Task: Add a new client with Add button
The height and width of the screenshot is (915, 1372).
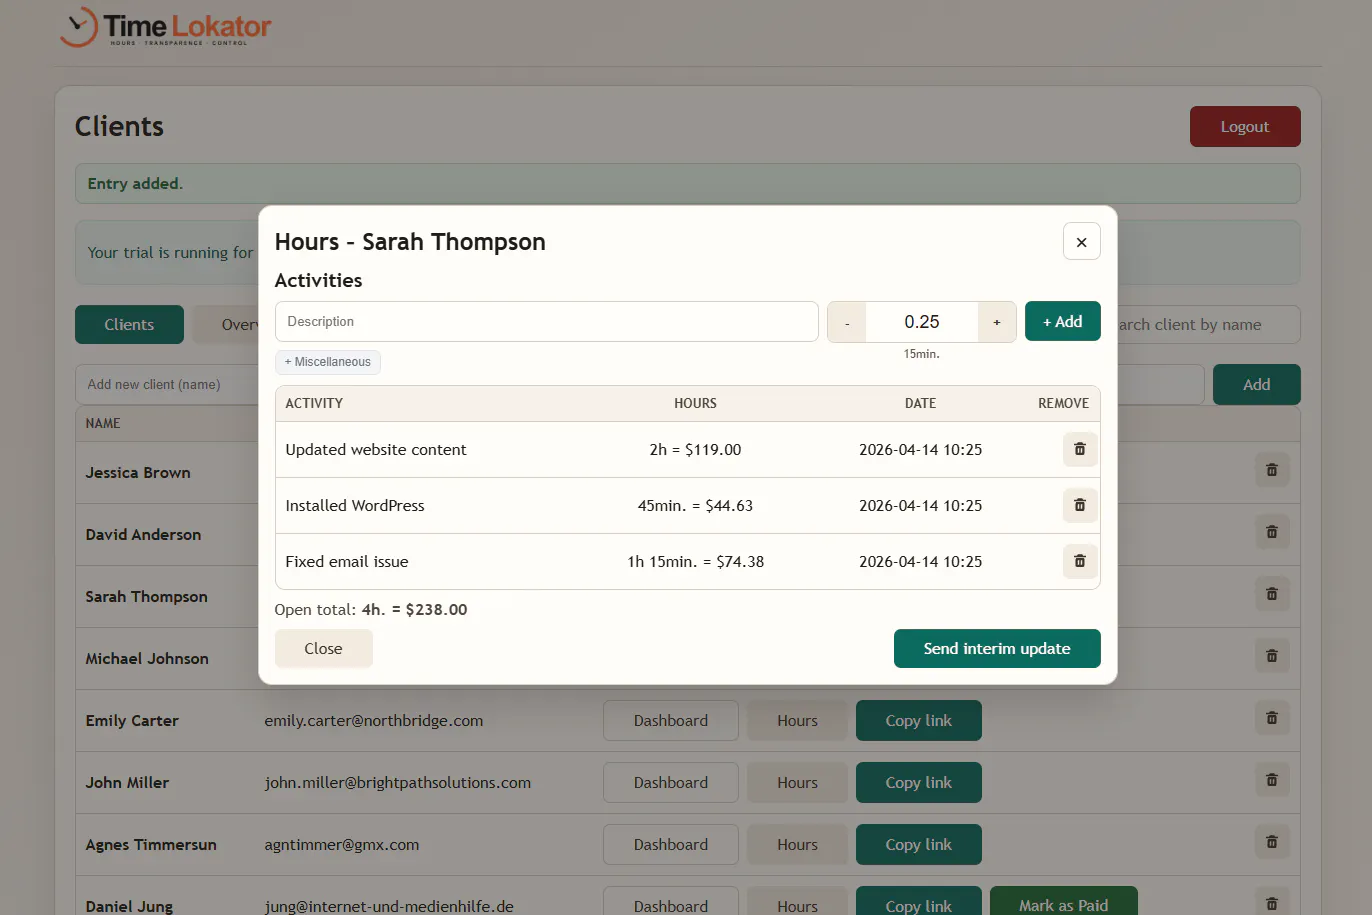Action: (x=1257, y=384)
